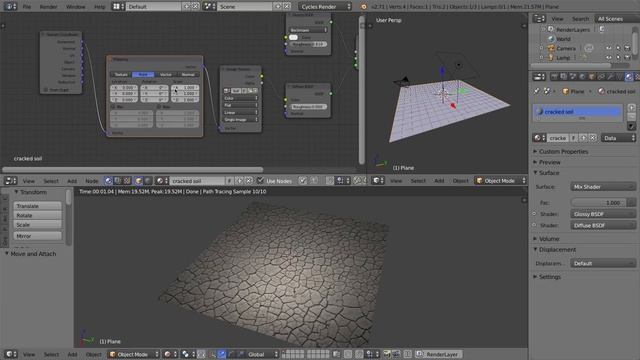Toggle Lamp renderability camera icon in outliner
Viewport: 640px width, 360px height.
tap(627, 58)
